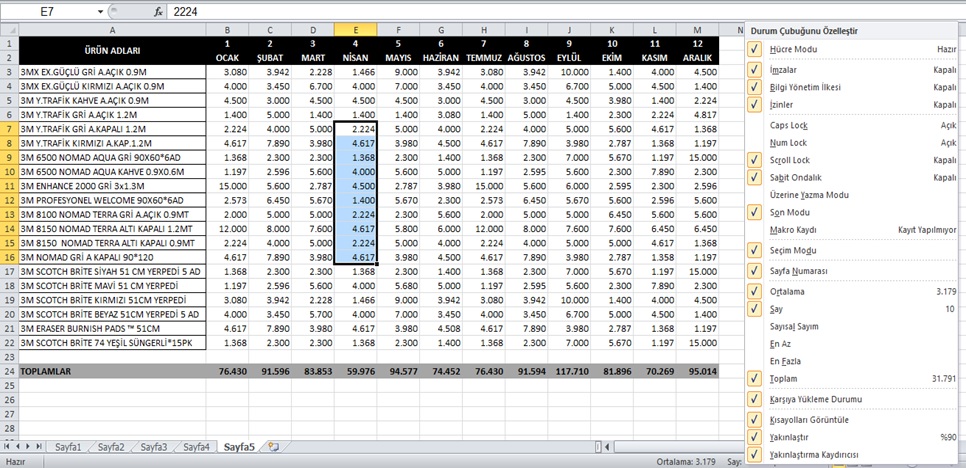Open the Name Box dropdown arrow
Screen dimensions: 966x468
100,12
